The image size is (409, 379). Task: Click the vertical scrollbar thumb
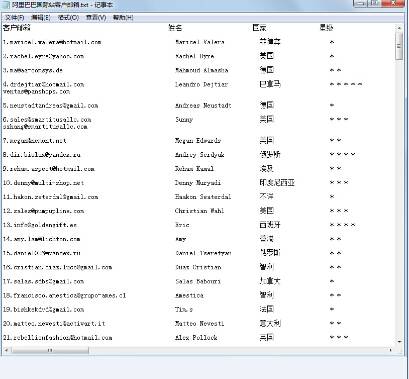(399, 46)
